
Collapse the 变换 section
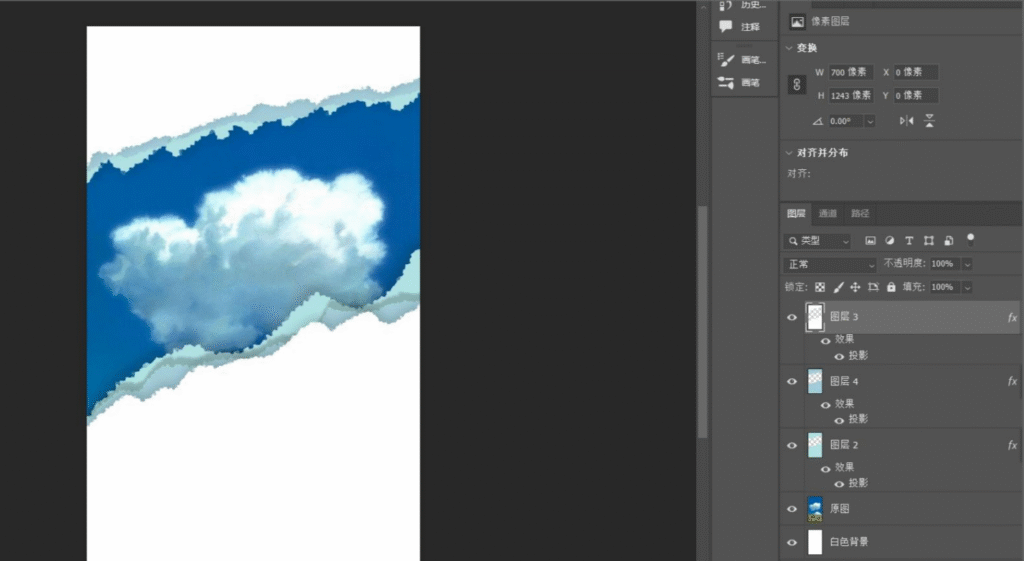[789, 48]
